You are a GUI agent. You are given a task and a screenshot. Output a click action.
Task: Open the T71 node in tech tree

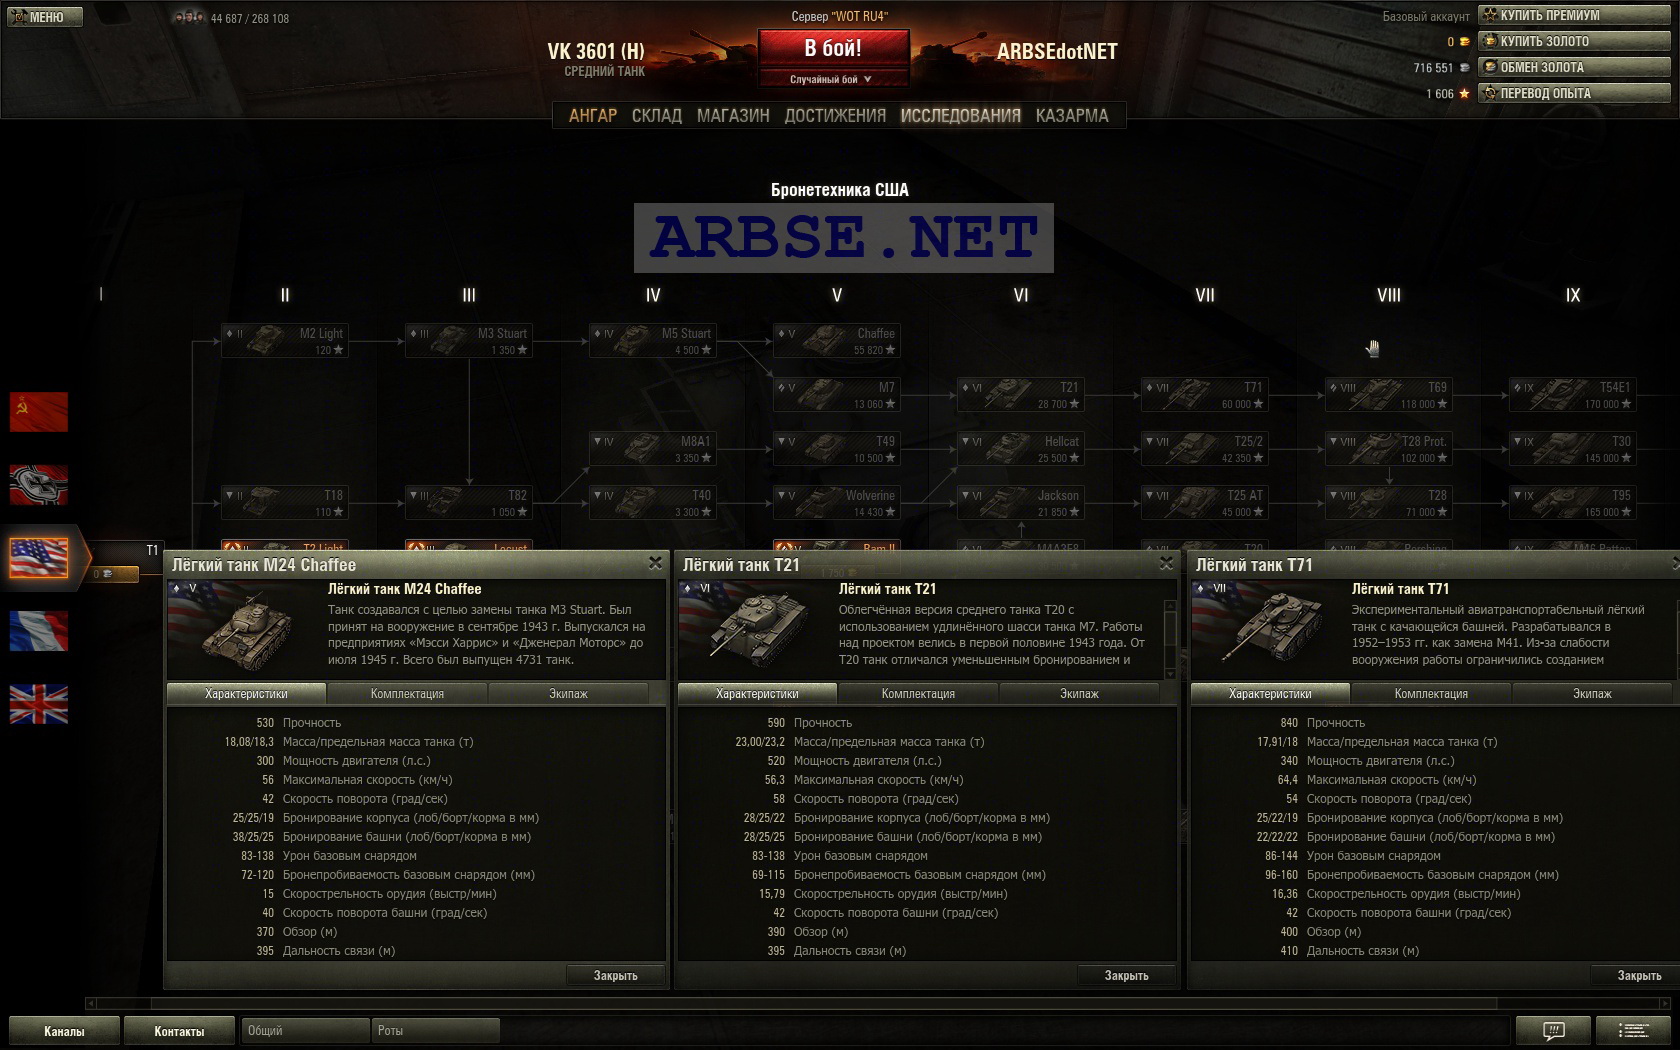(x=1204, y=395)
